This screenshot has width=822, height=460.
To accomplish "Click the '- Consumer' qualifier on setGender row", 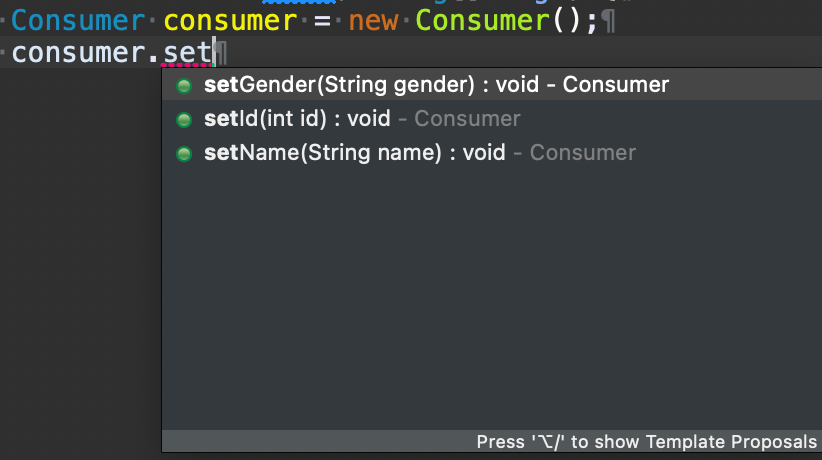I will 608,86.
